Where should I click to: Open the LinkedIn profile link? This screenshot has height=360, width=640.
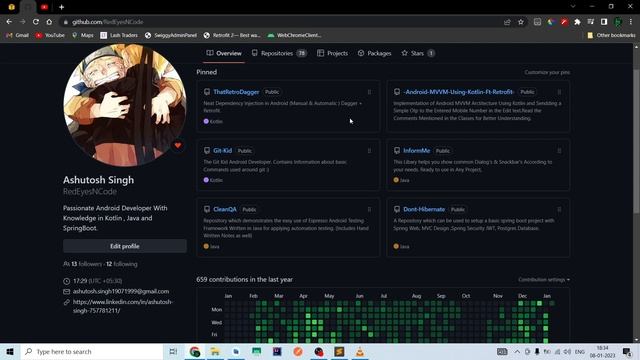[x=122, y=306]
